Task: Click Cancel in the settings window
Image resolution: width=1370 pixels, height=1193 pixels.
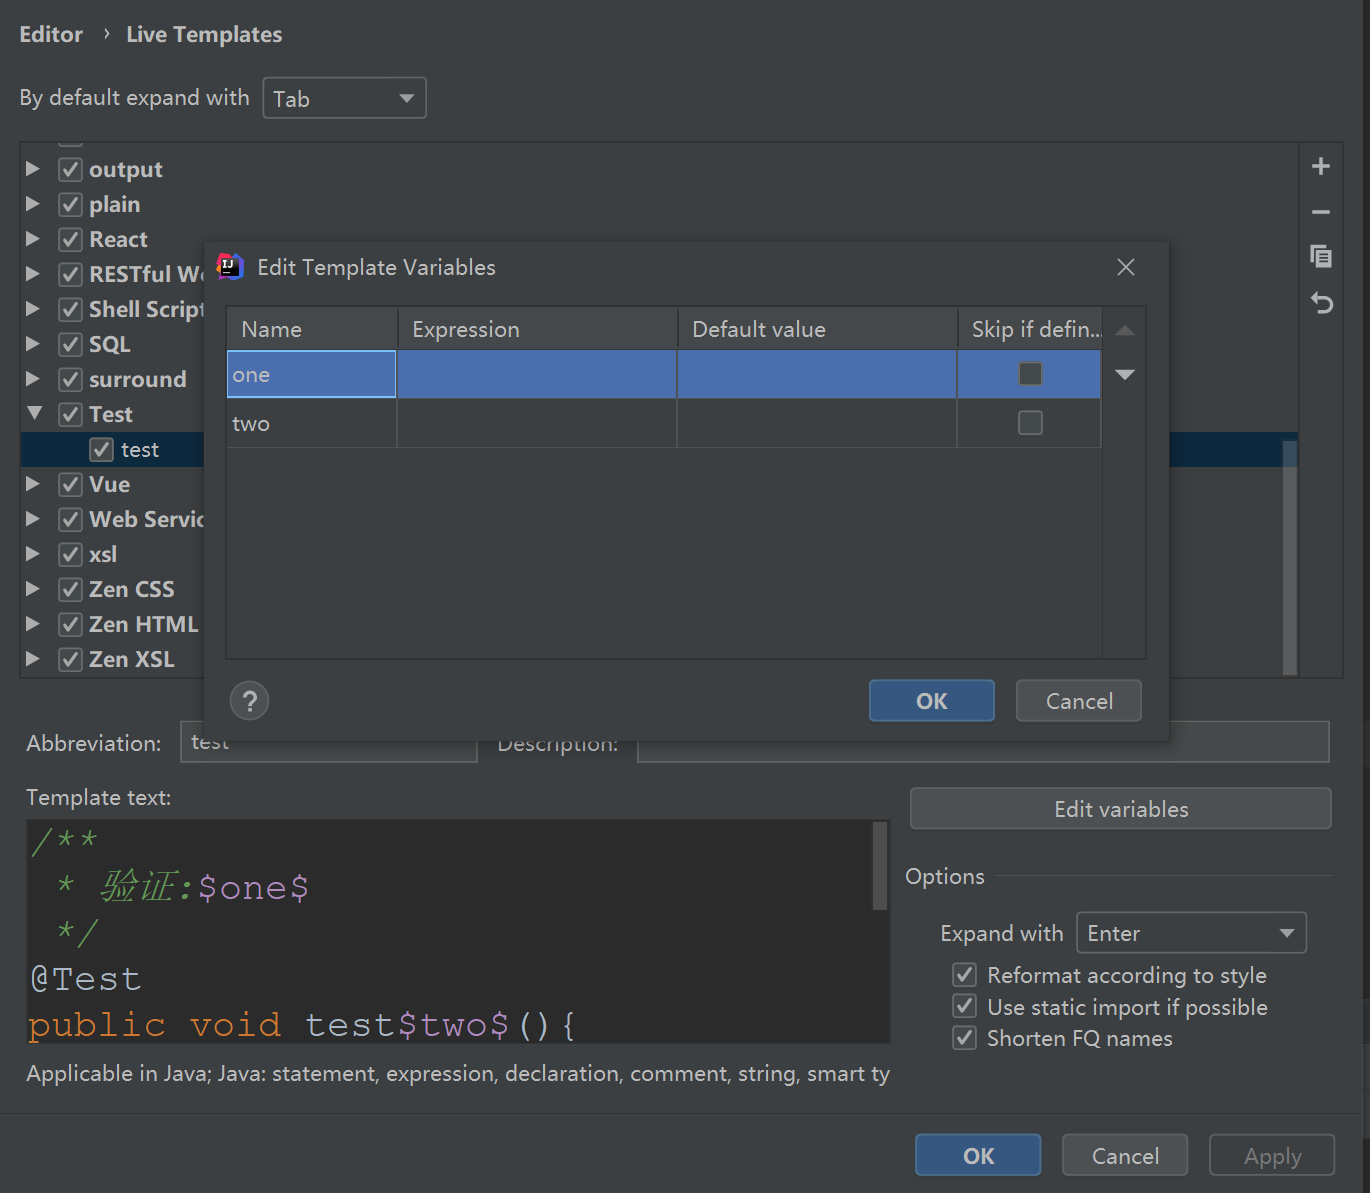Action: [1125, 1156]
